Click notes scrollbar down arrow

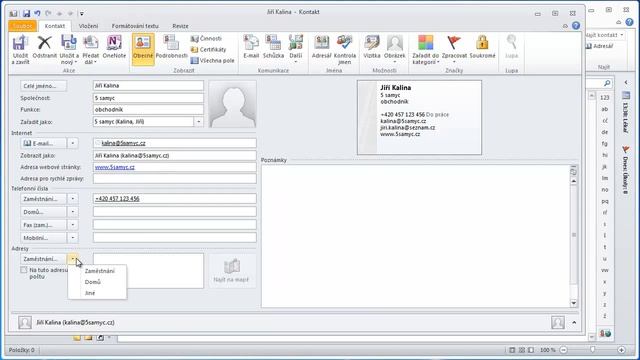point(574,303)
